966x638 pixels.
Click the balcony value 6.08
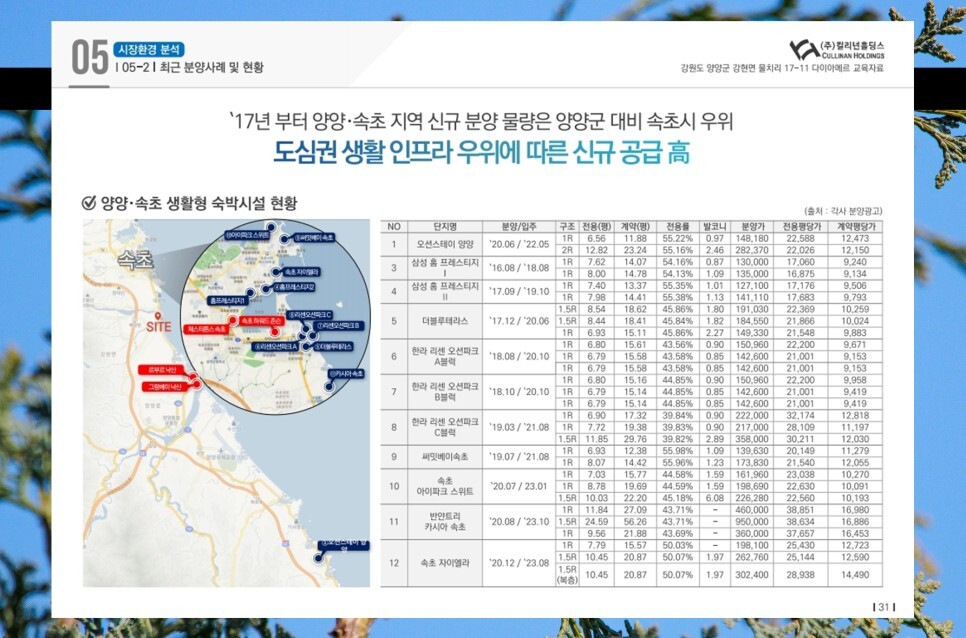pos(715,498)
